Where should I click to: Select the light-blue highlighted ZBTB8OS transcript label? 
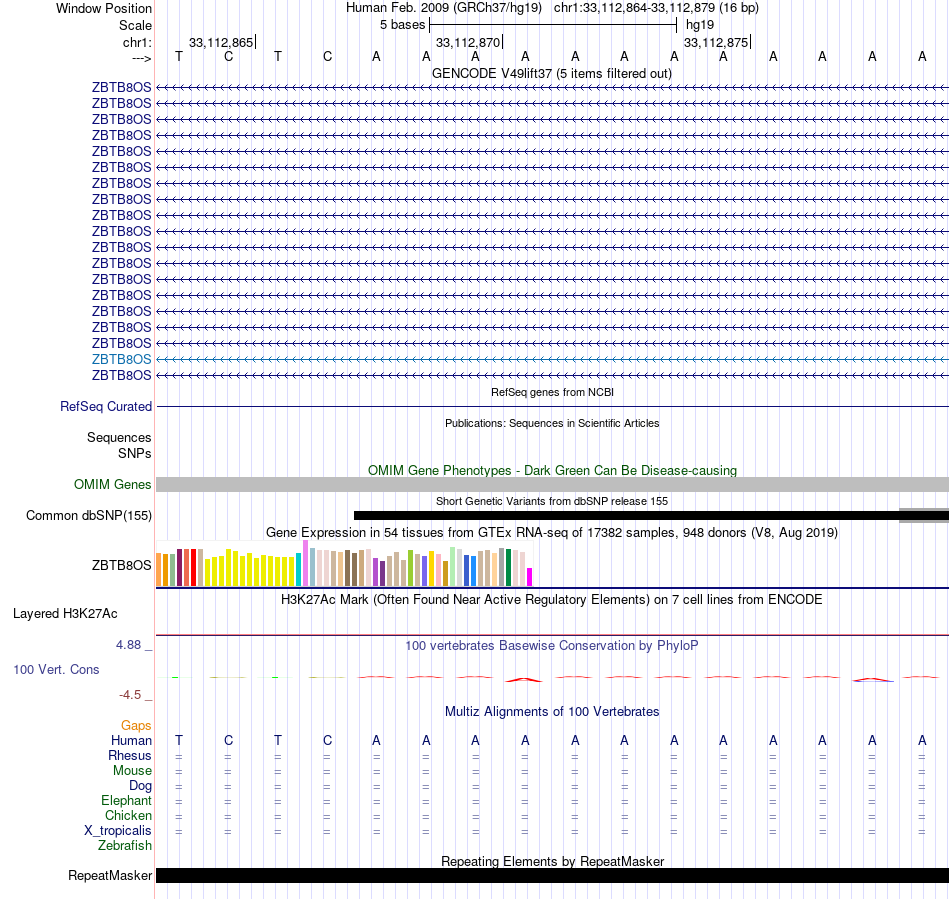click(x=121, y=359)
